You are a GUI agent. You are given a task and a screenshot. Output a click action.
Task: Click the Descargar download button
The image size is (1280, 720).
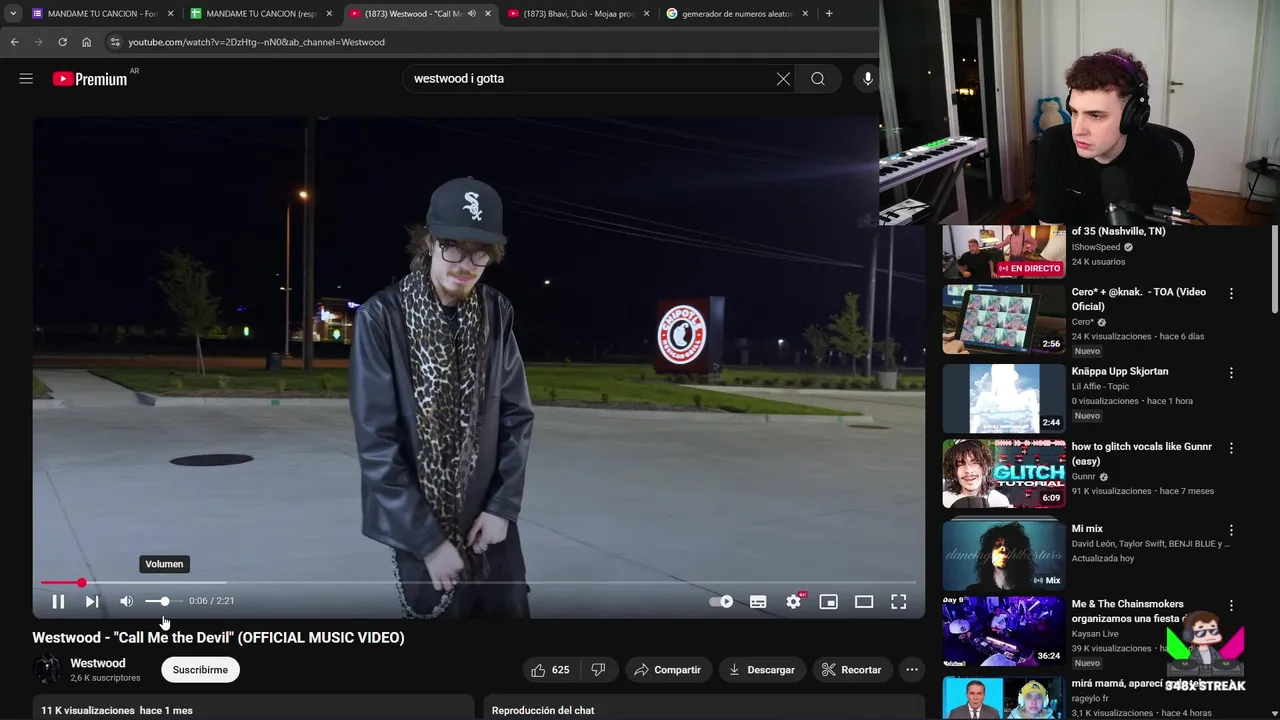click(762, 670)
